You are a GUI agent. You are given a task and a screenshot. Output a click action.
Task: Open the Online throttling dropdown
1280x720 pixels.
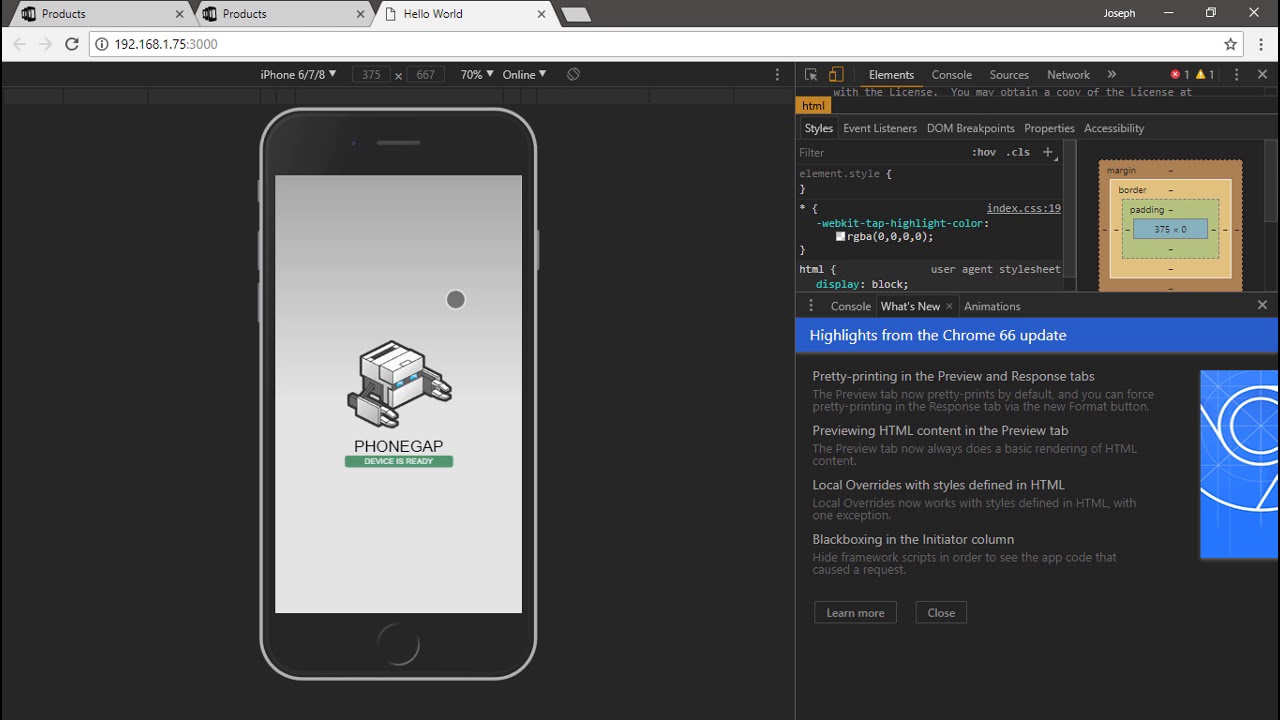coord(525,75)
